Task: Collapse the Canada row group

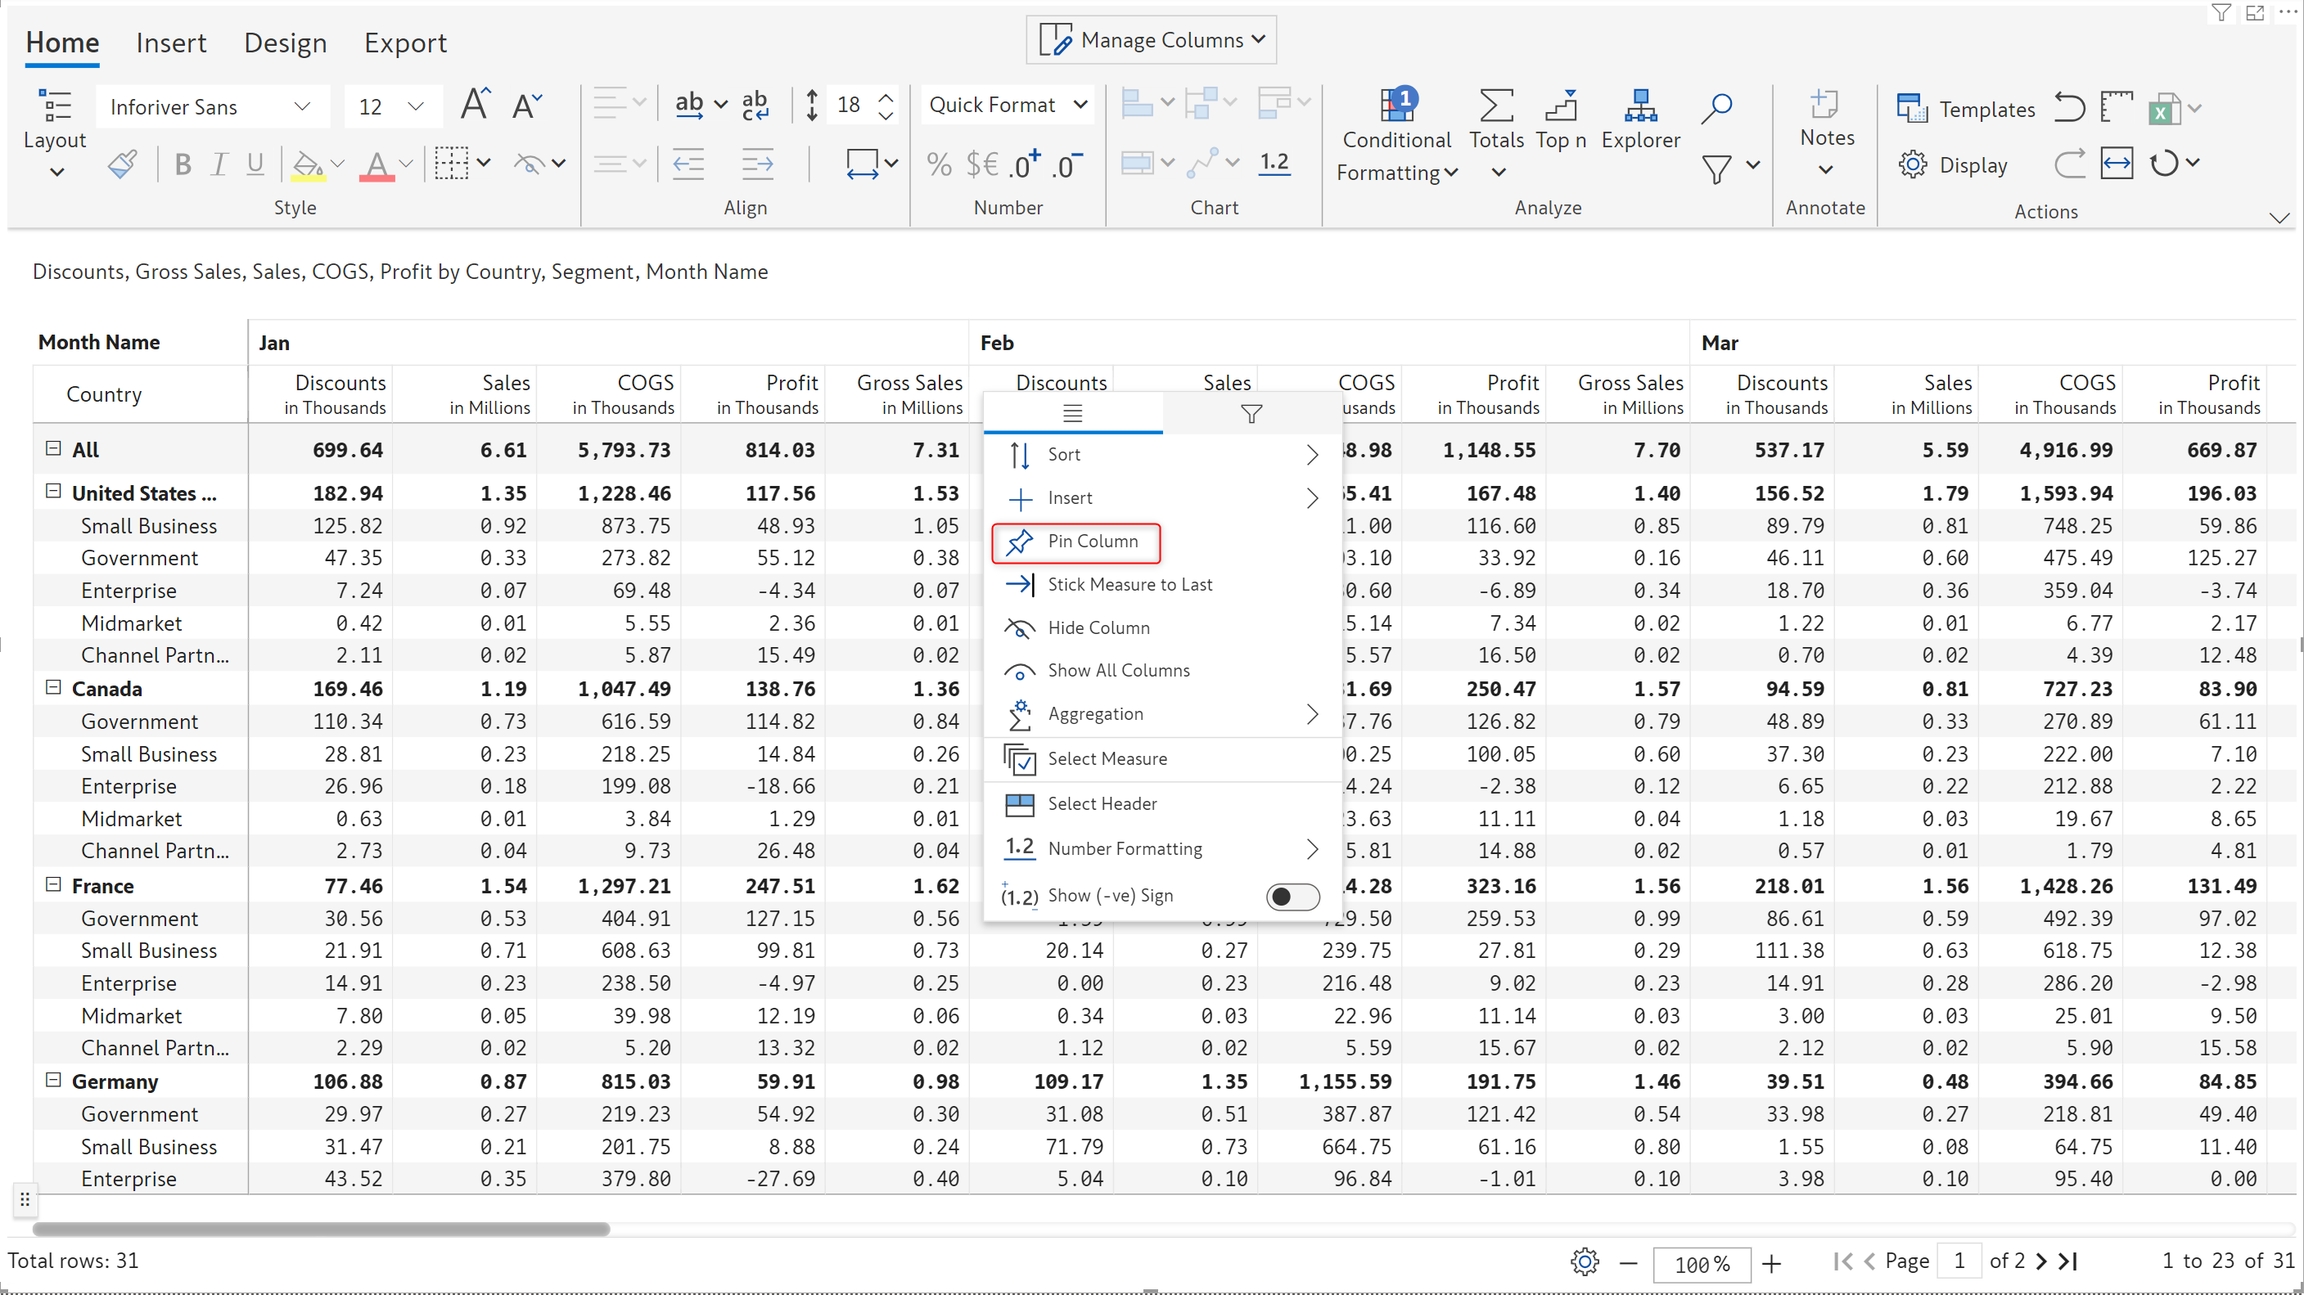Action: pyautogui.click(x=54, y=688)
